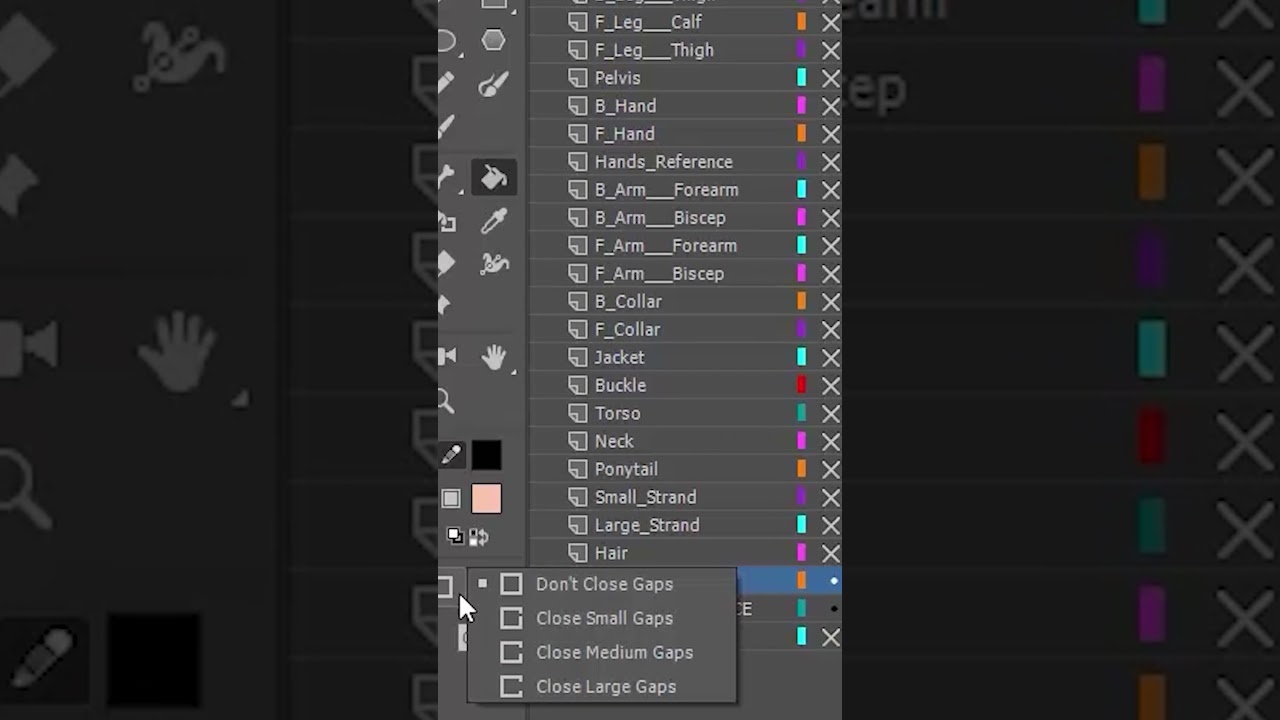Click drawing layer icon of Buckle
This screenshot has width=1280, height=720.
point(578,385)
